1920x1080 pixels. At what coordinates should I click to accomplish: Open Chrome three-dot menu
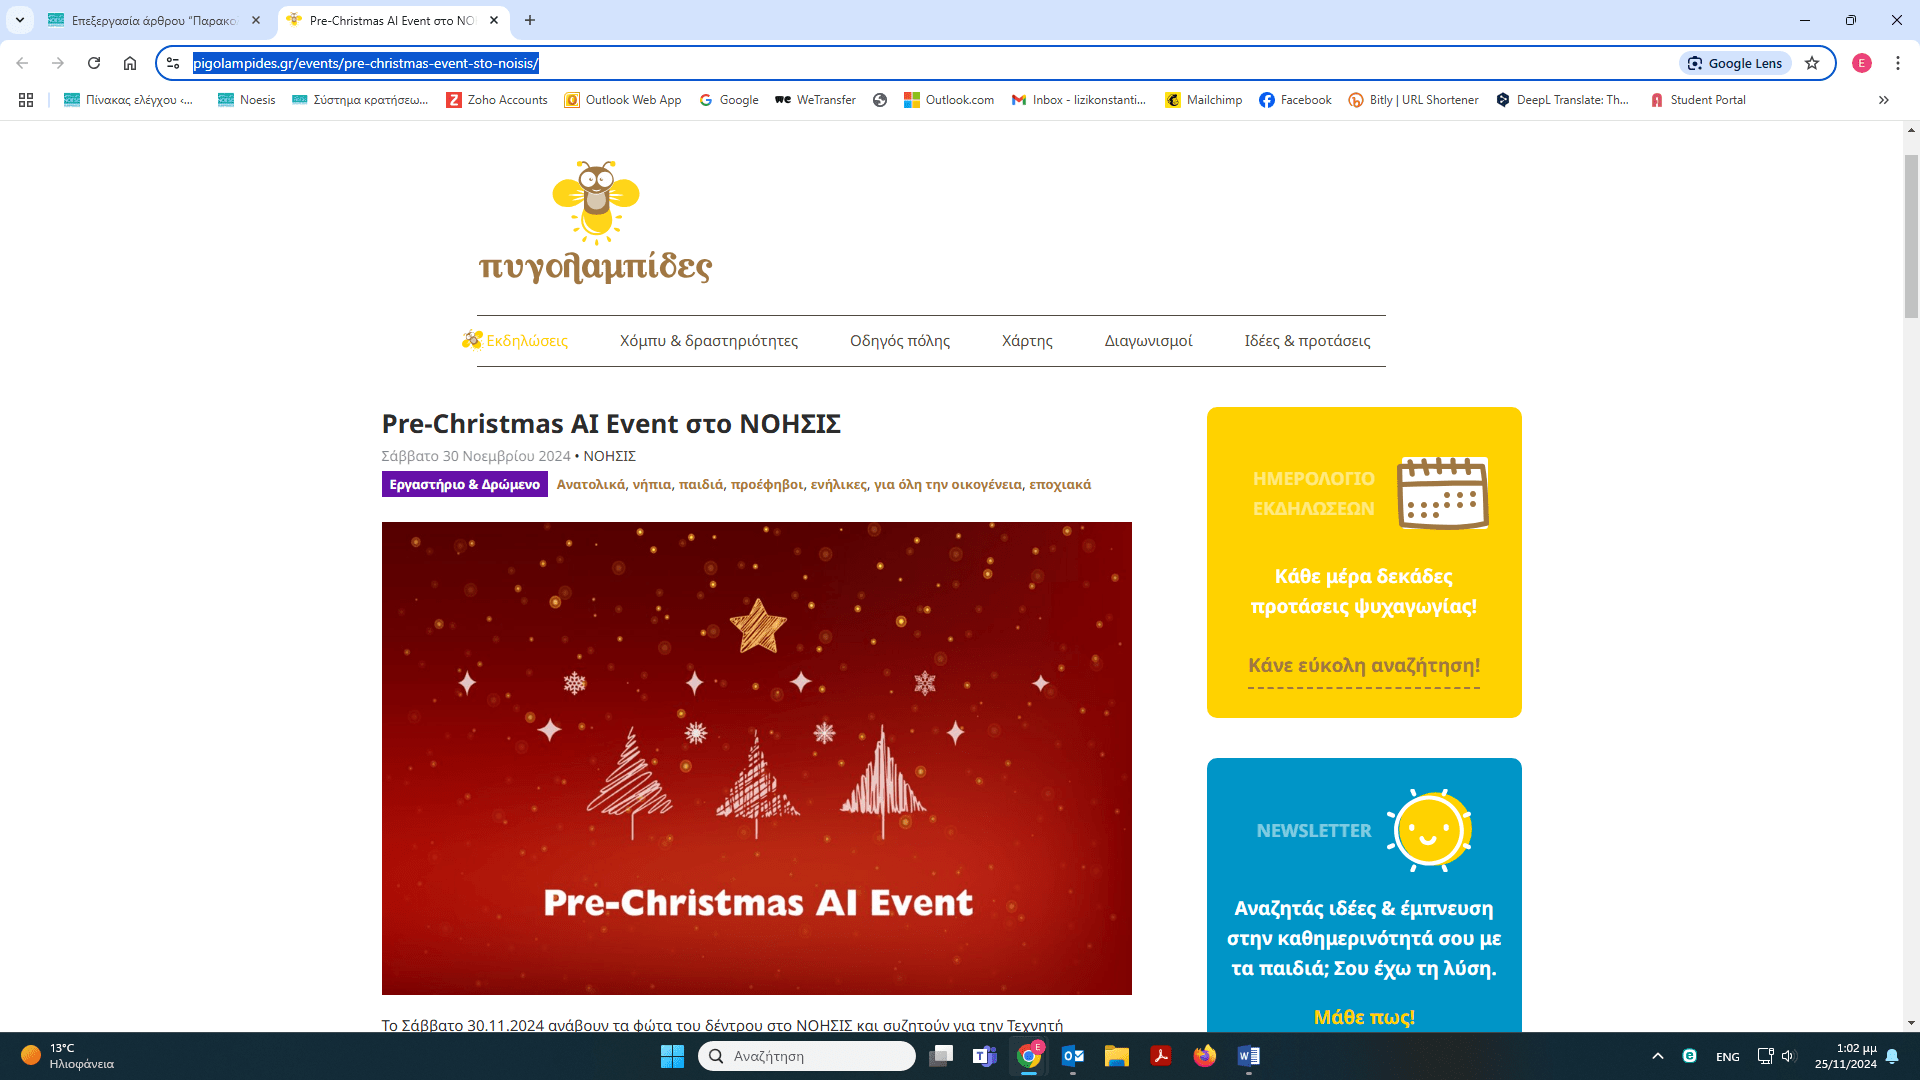click(1897, 63)
